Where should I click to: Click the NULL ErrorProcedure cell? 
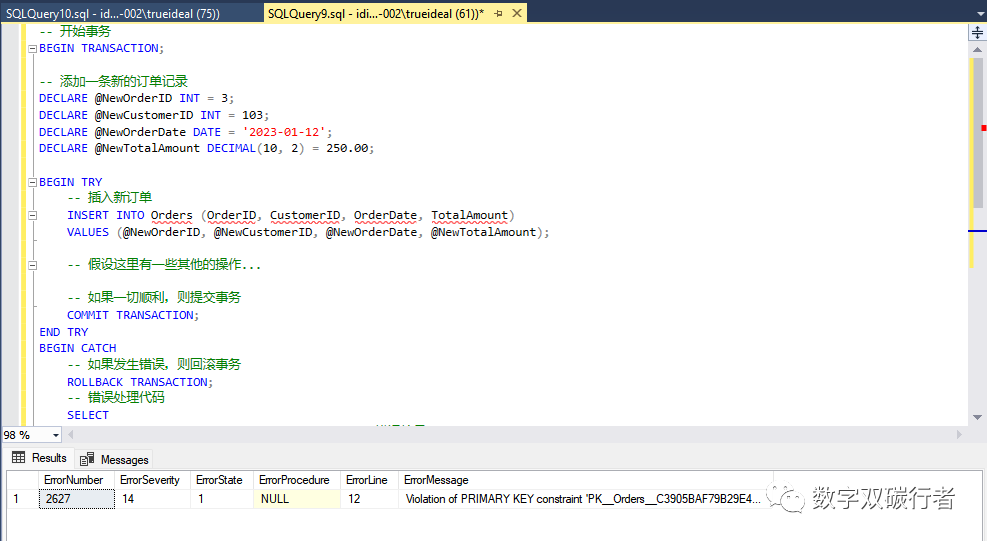coord(296,498)
